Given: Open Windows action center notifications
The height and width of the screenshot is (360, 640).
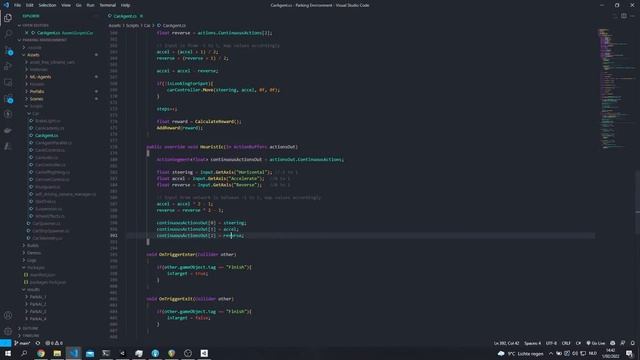Looking at the screenshot, I should [x=629, y=353].
